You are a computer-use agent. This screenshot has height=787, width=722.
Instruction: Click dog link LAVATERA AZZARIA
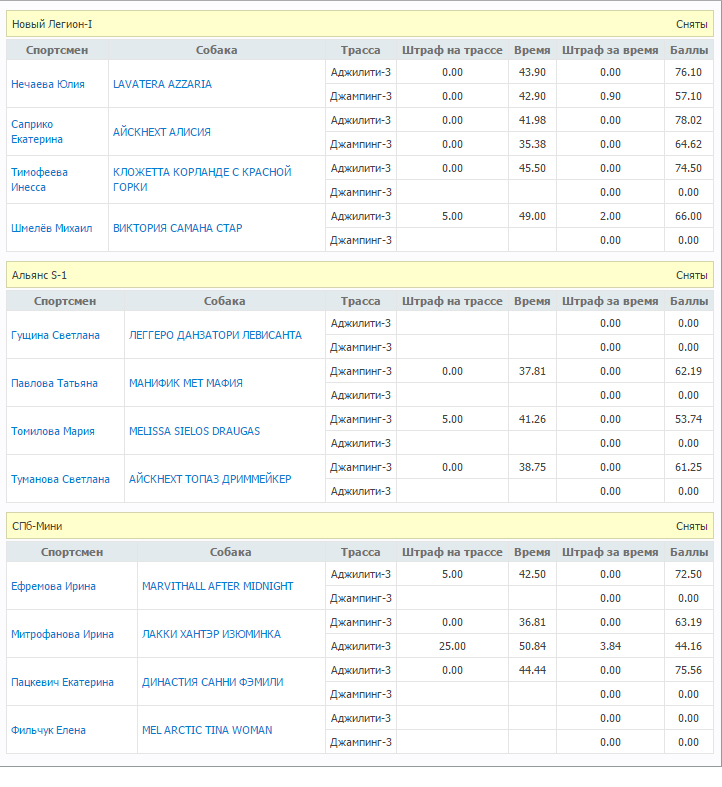pyautogui.click(x=162, y=85)
